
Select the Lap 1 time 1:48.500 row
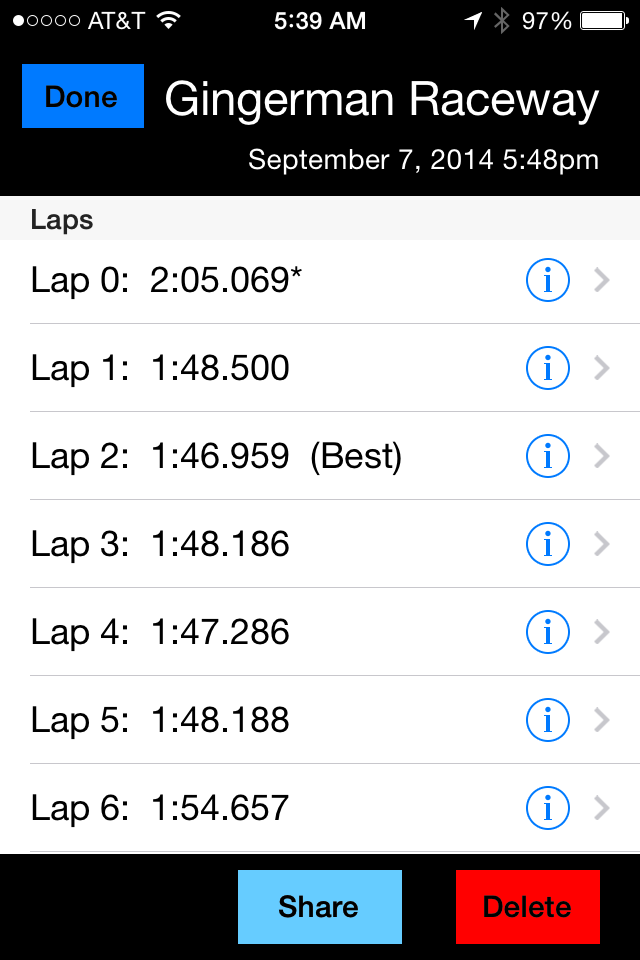220,369
